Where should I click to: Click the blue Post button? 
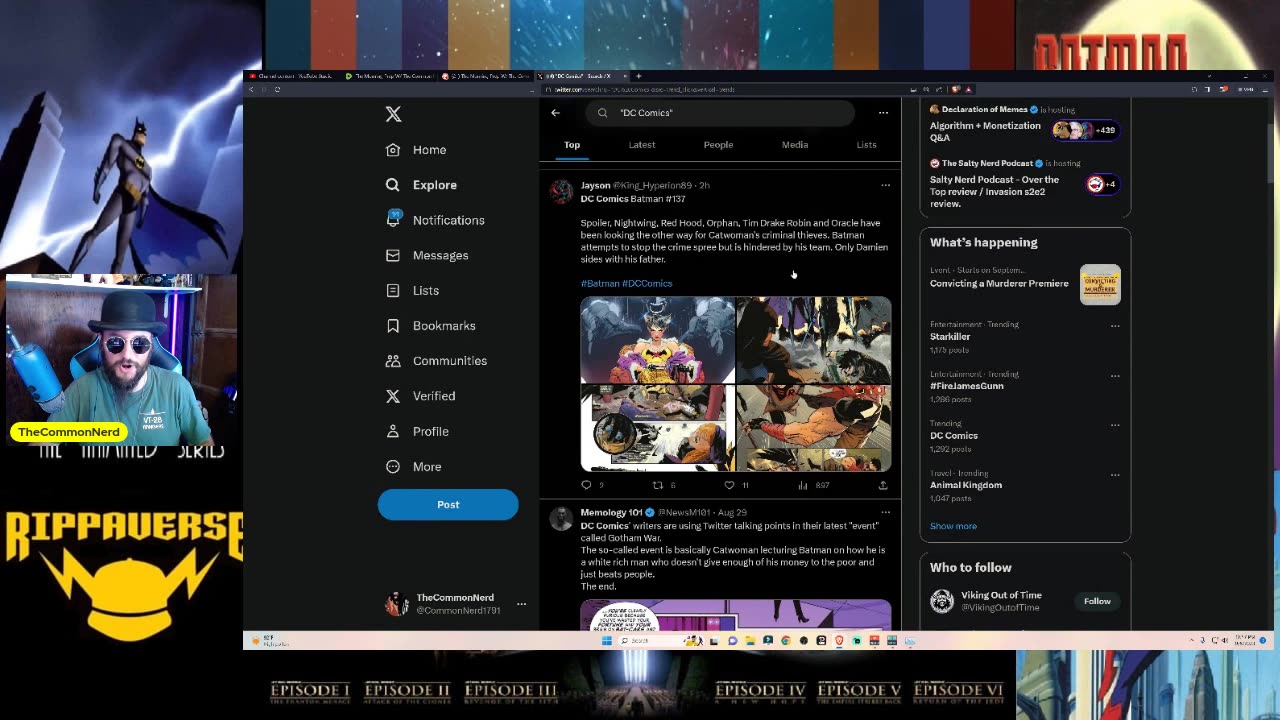(x=448, y=505)
